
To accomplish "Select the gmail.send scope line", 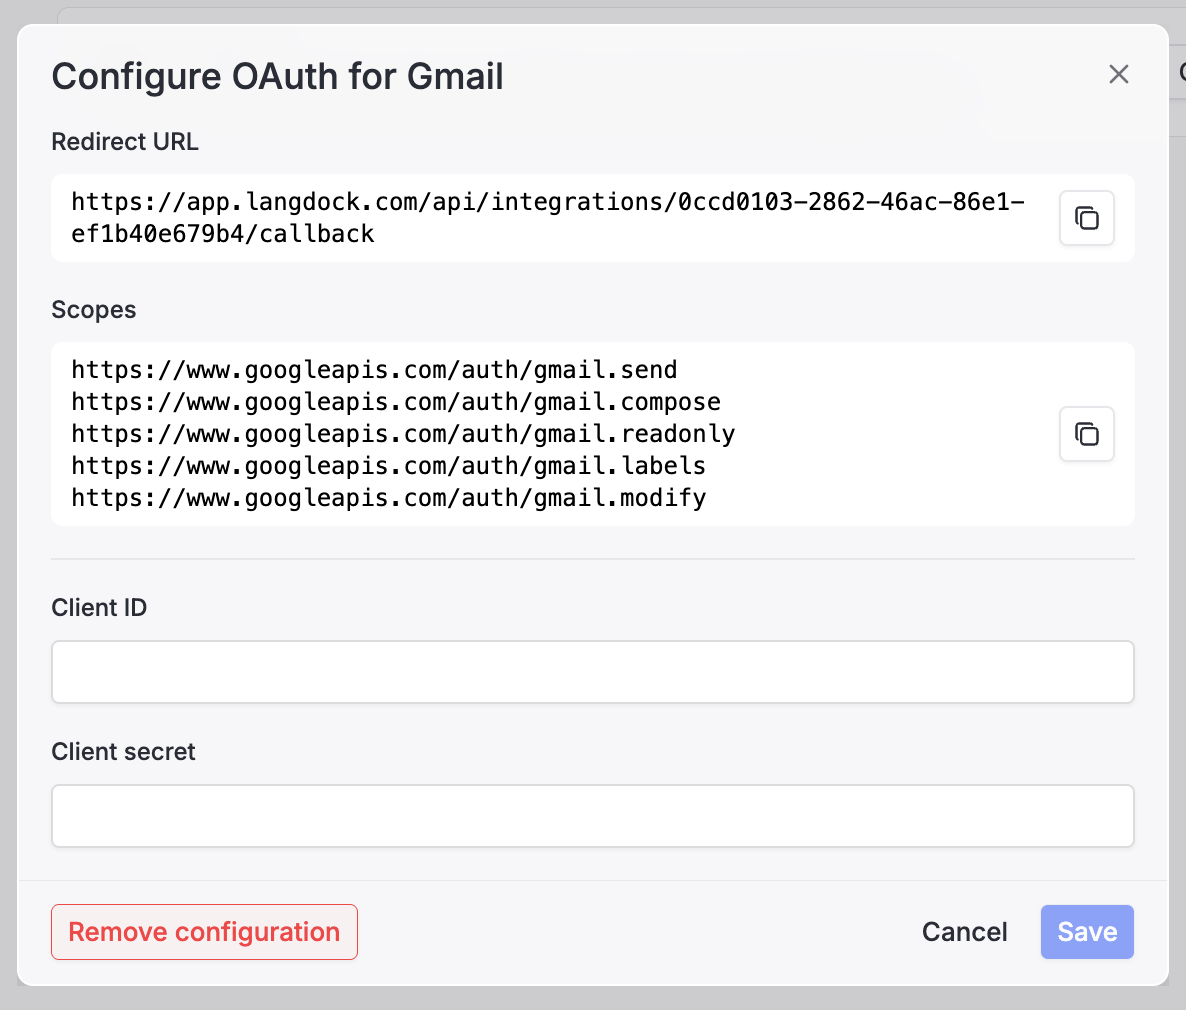I will (374, 370).
